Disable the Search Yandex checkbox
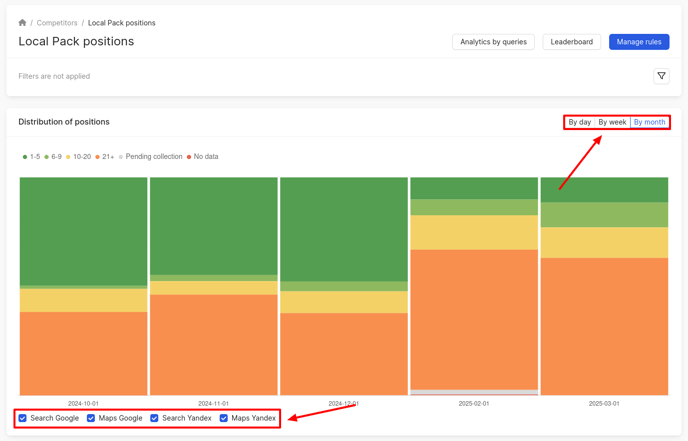 pyautogui.click(x=155, y=418)
